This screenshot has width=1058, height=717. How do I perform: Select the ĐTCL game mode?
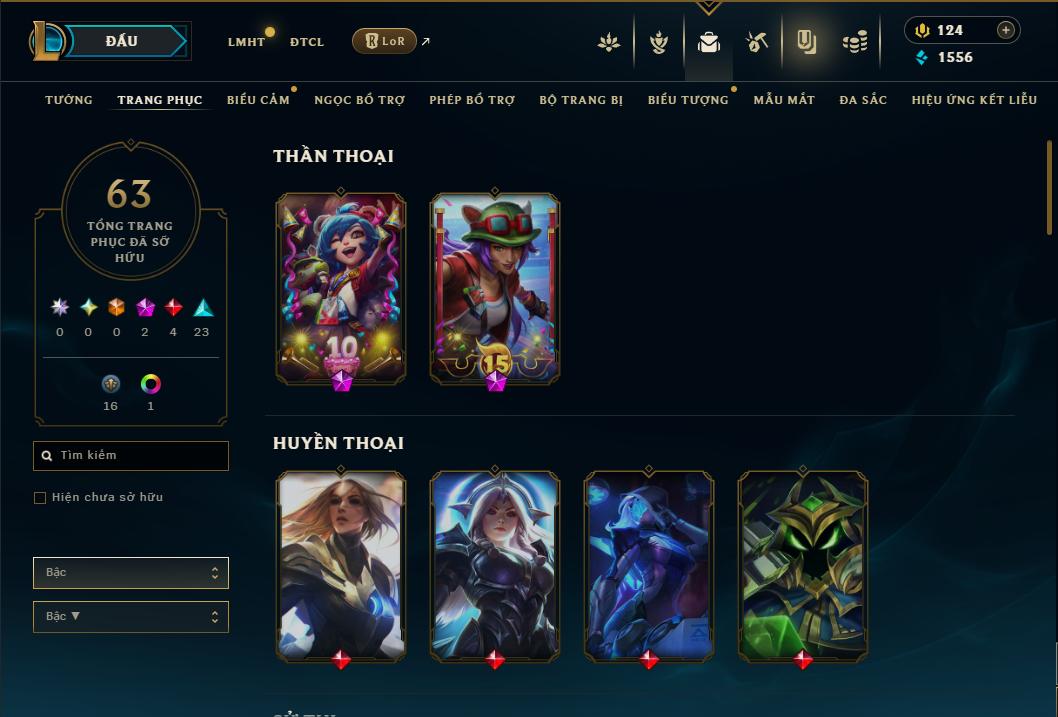click(x=307, y=42)
